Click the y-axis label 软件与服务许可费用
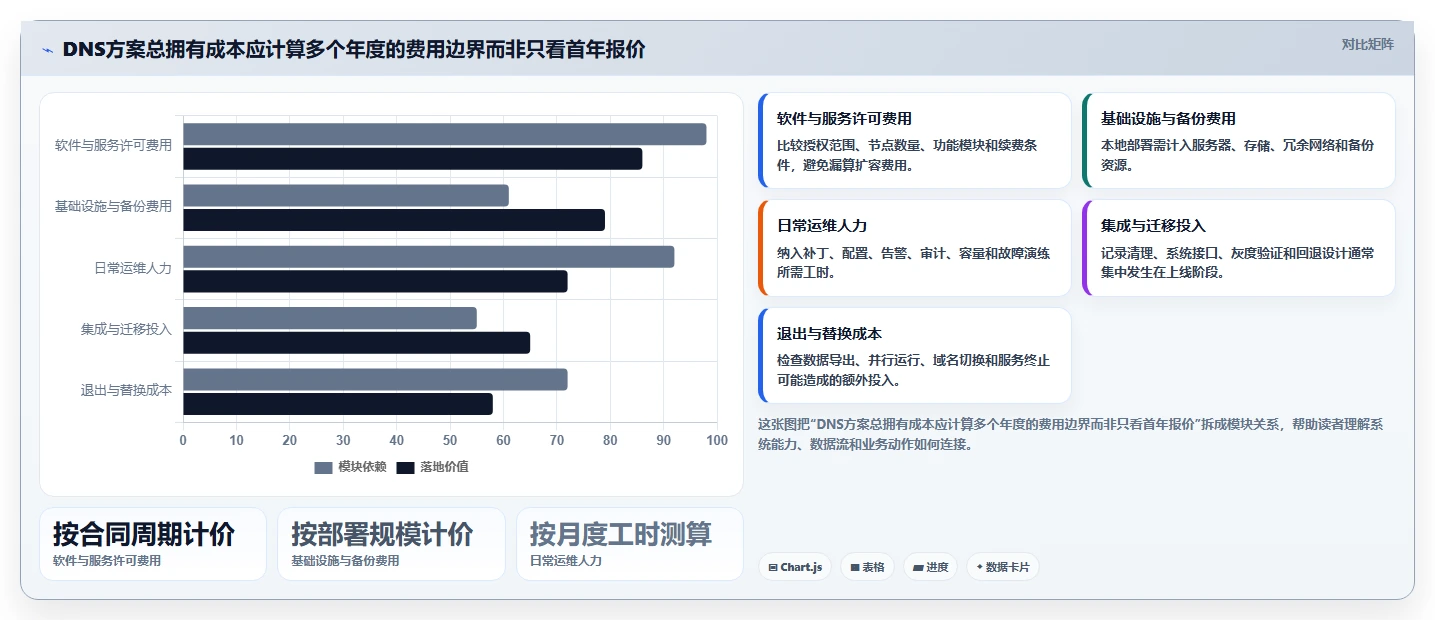The height and width of the screenshot is (620, 1435). [x=113, y=145]
